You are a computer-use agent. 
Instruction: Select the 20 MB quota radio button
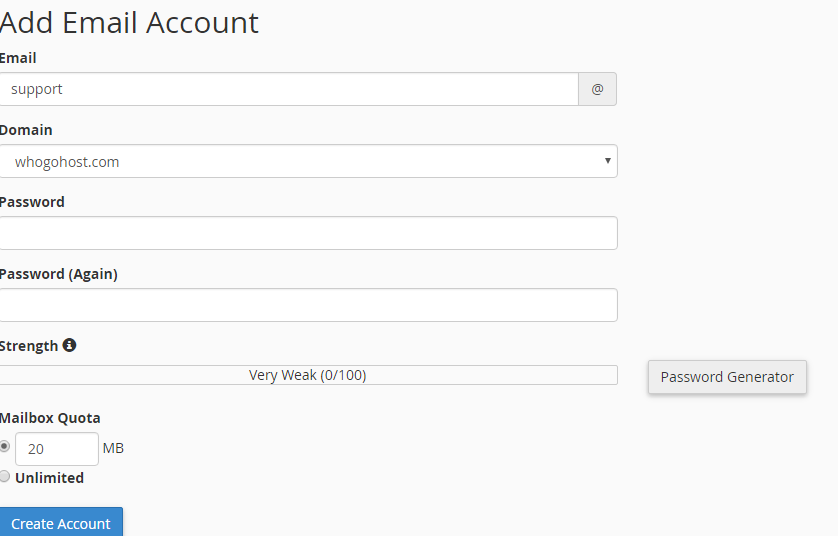point(5,446)
